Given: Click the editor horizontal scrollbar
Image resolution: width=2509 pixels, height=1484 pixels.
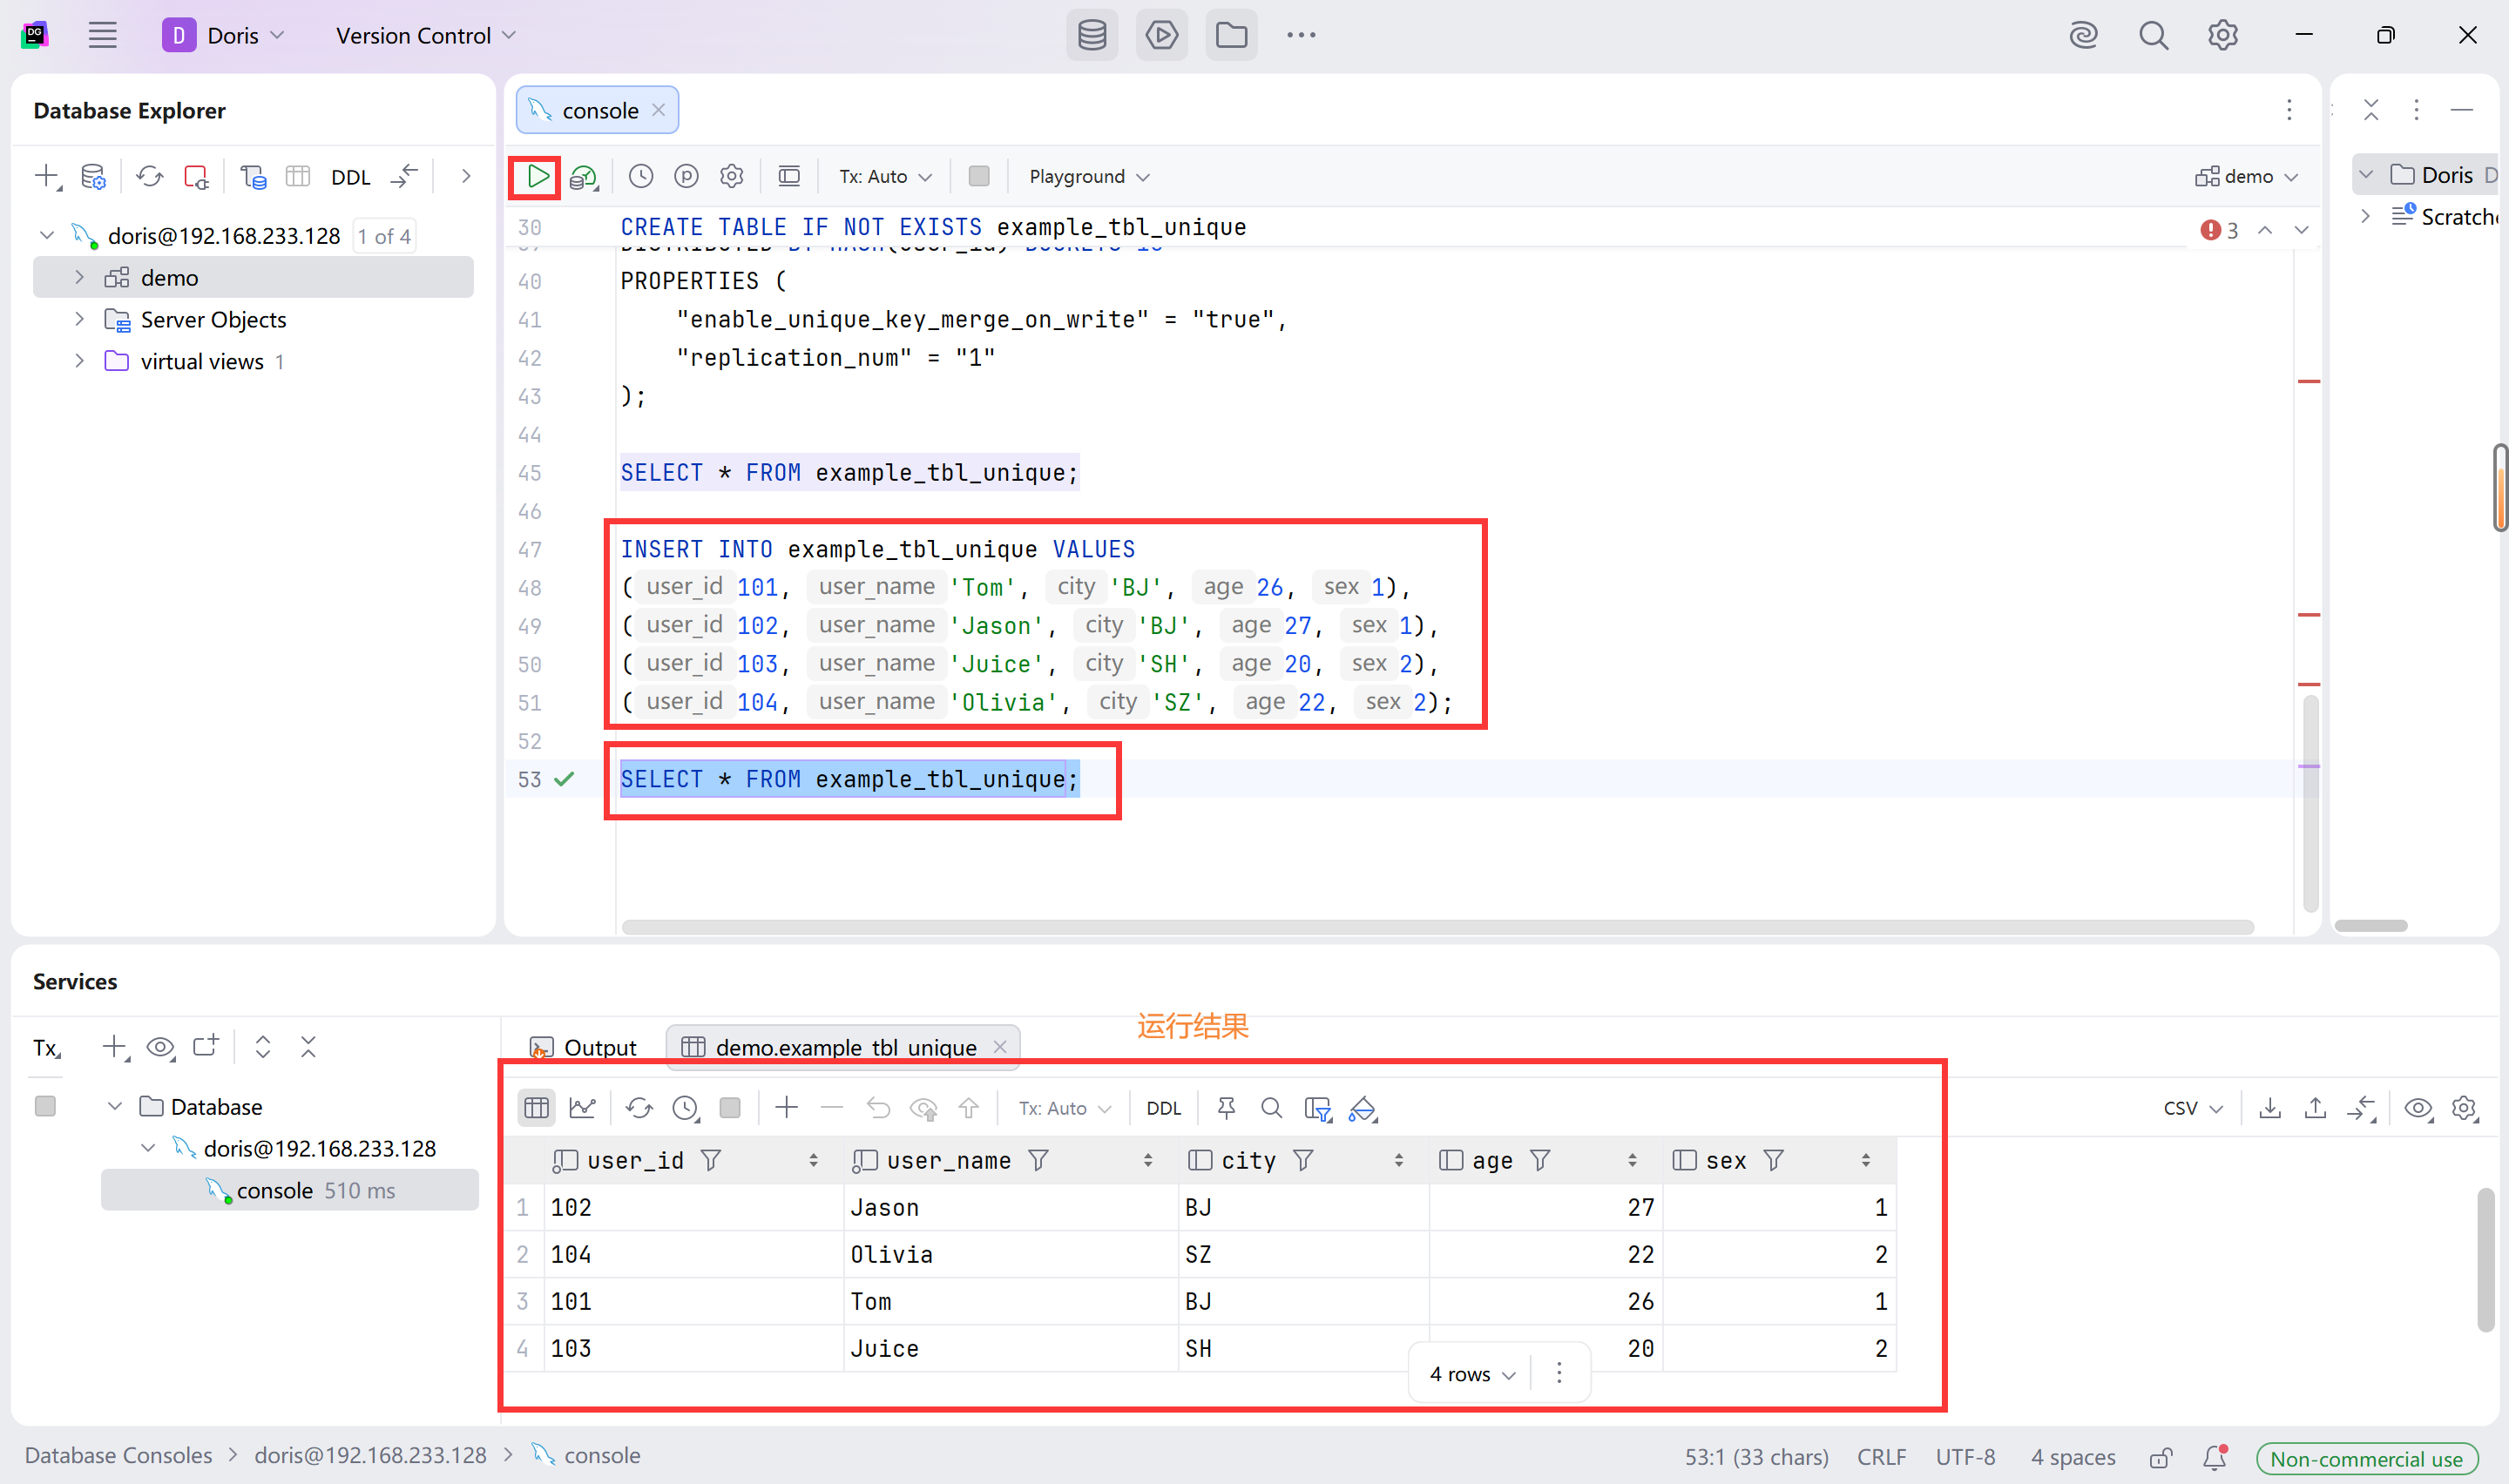Looking at the screenshot, I should [x=1436, y=927].
